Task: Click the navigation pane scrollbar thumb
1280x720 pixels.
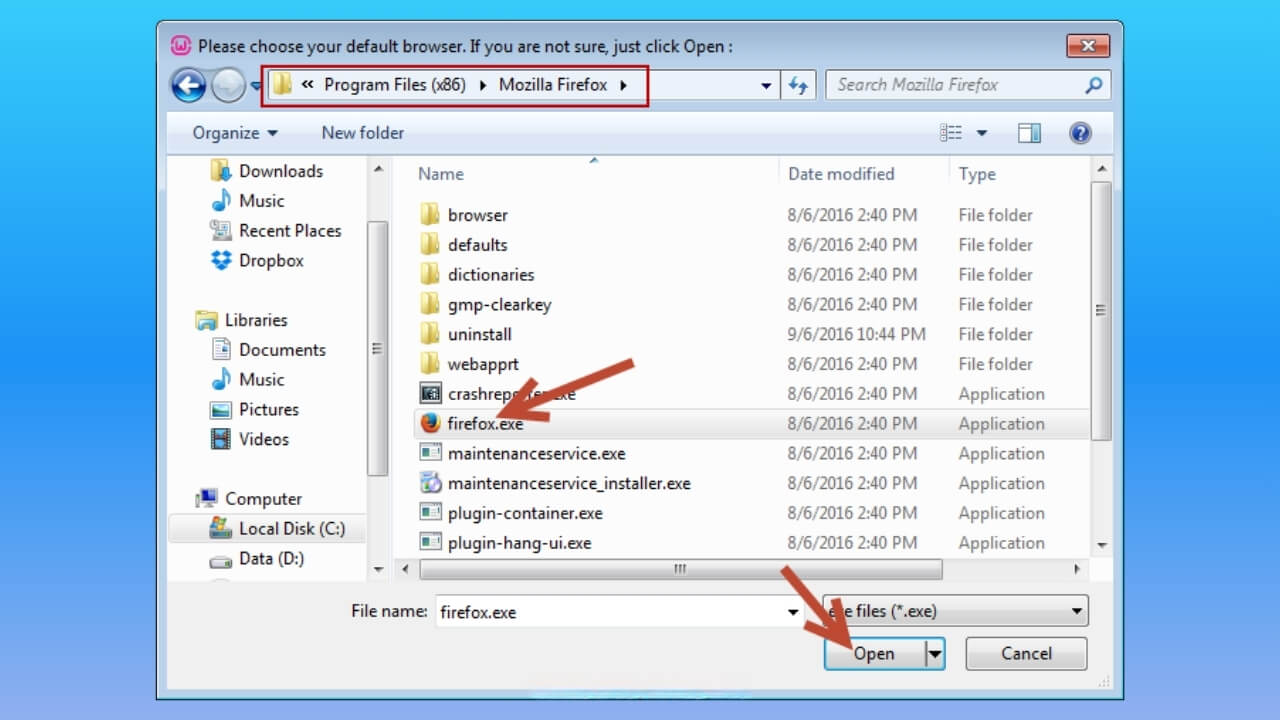Action: click(378, 348)
